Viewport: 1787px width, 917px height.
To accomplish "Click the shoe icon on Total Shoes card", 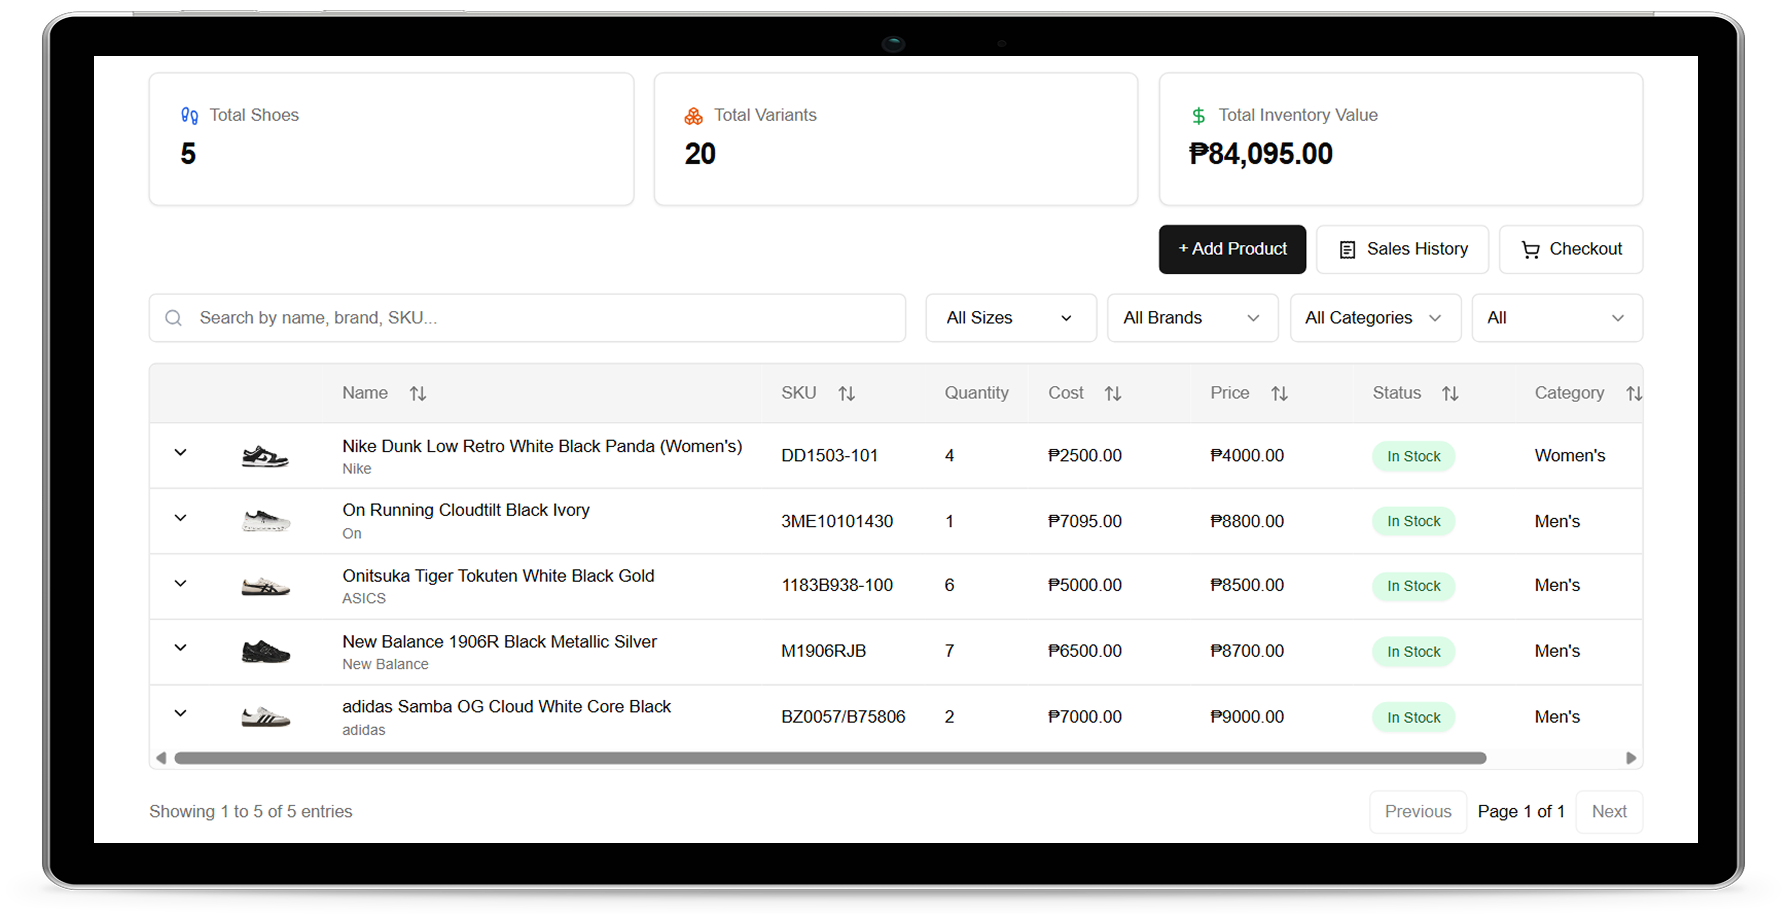I will tap(189, 115).
